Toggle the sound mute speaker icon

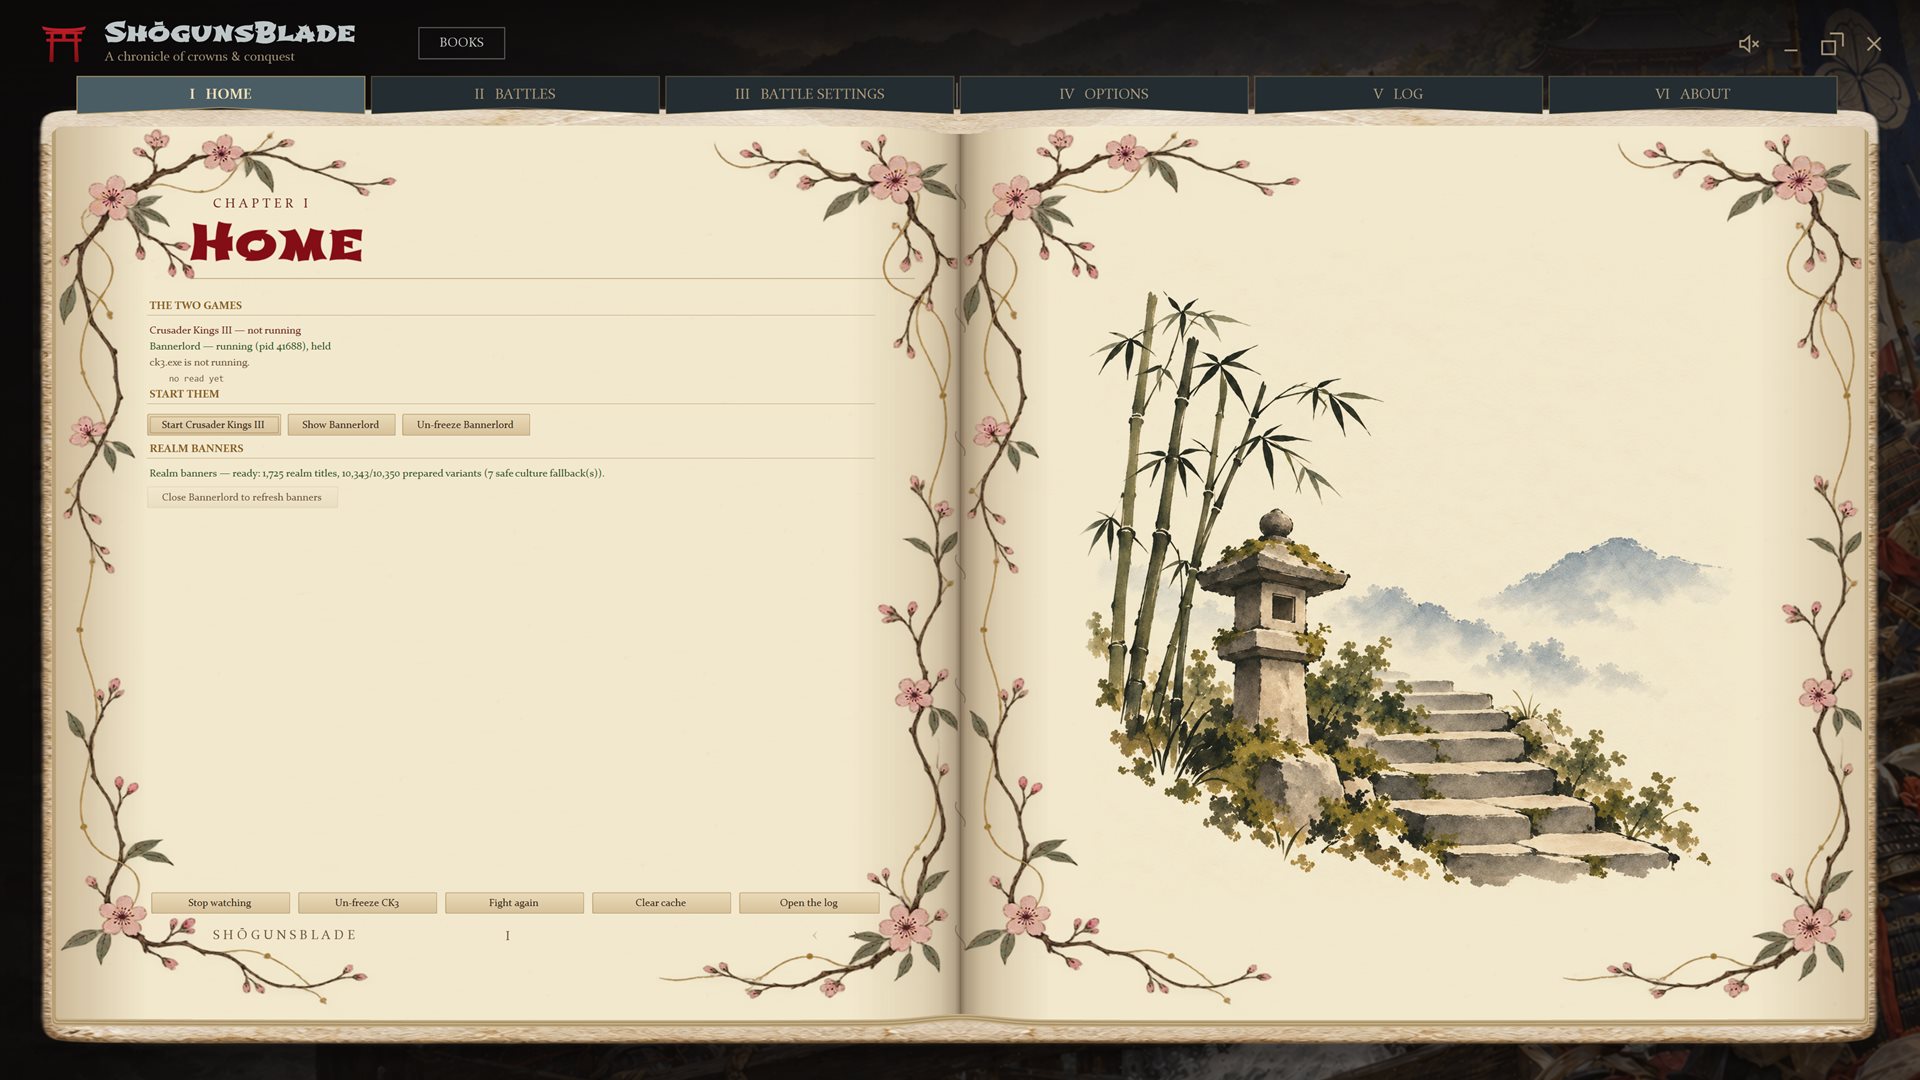[x=1749, y=44]
